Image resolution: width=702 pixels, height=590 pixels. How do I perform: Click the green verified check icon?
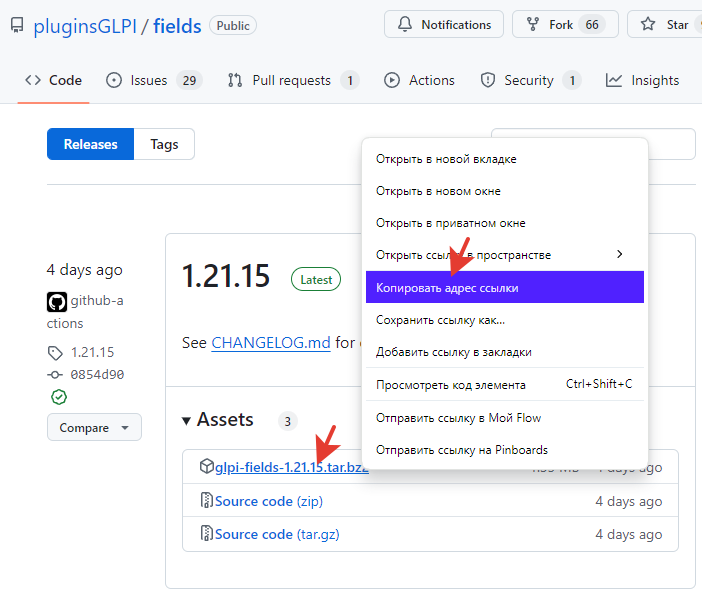tap(58, 397)
